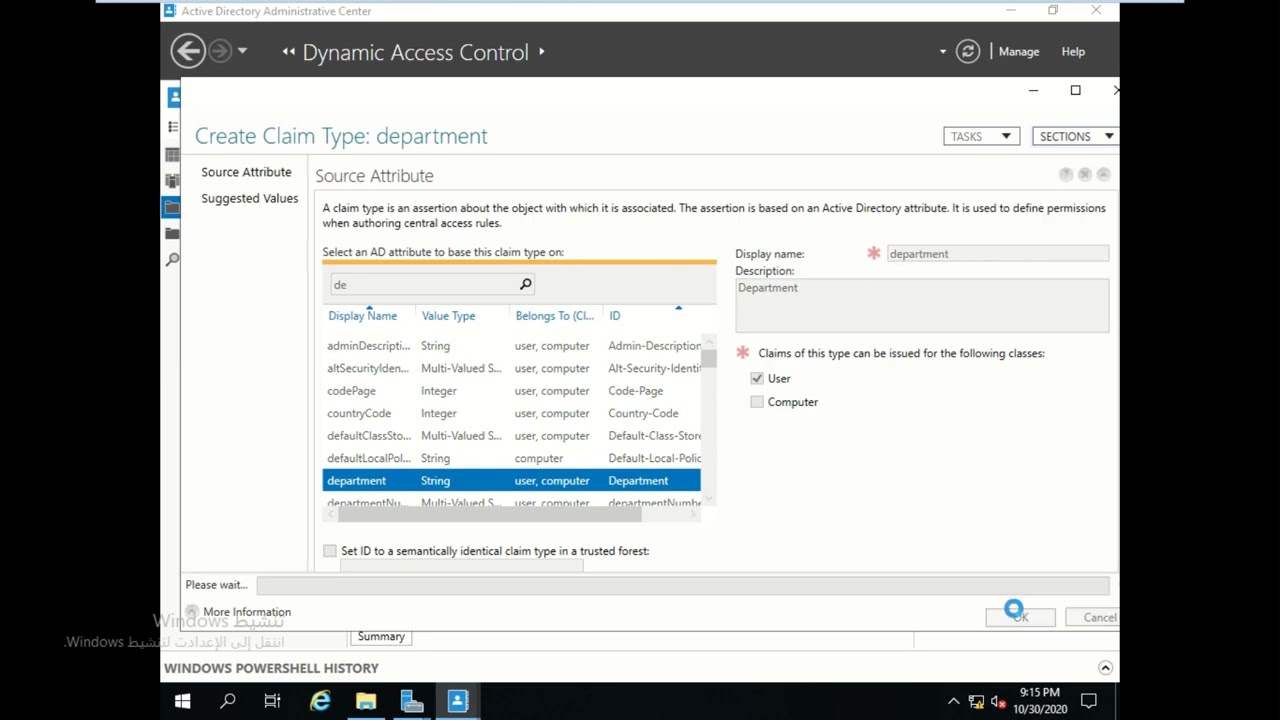Click the volume tray icon

(x=998, y=701)
